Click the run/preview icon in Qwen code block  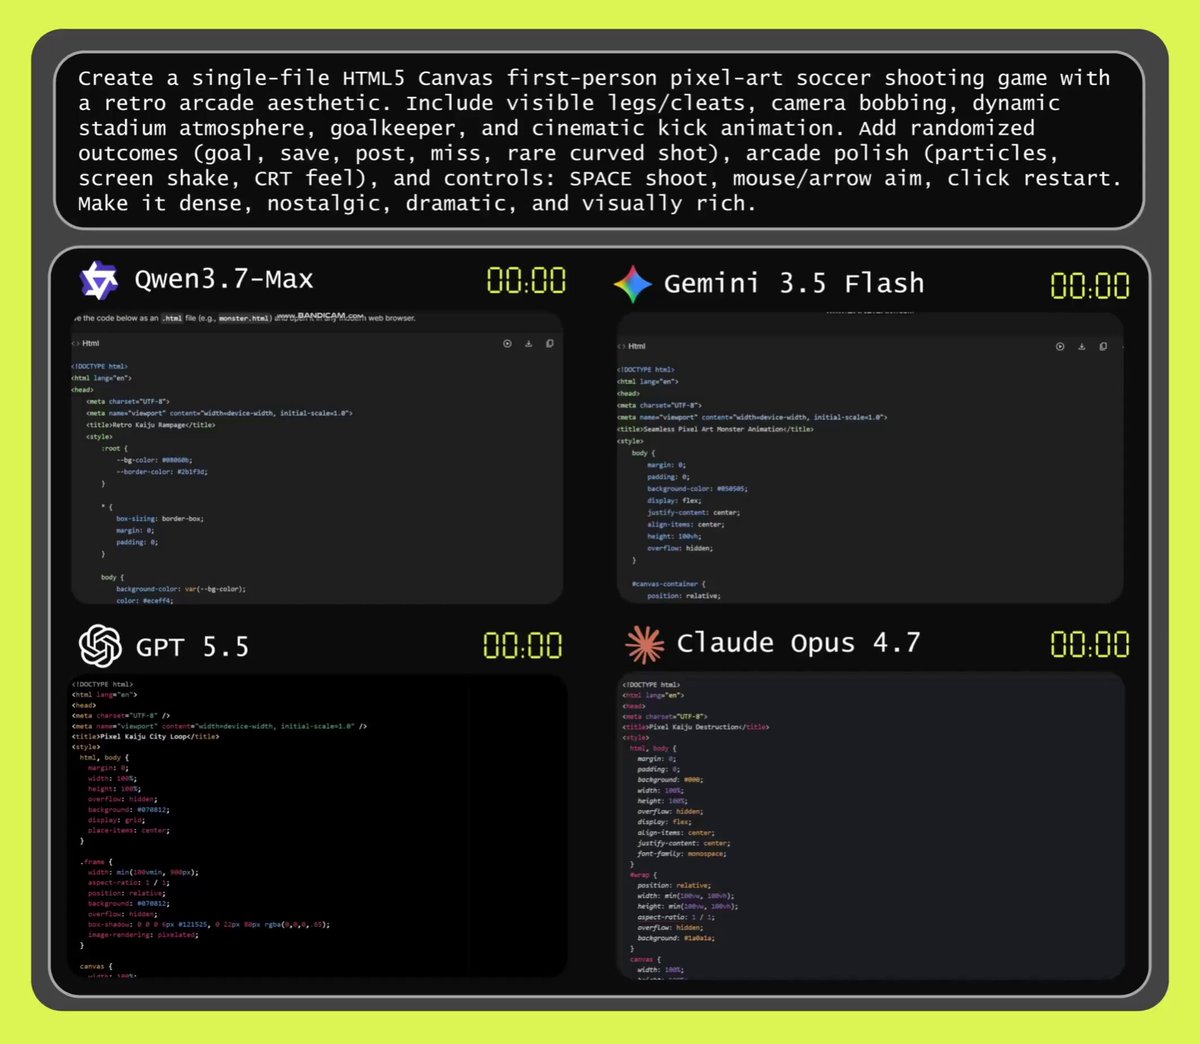click(507, 343)
